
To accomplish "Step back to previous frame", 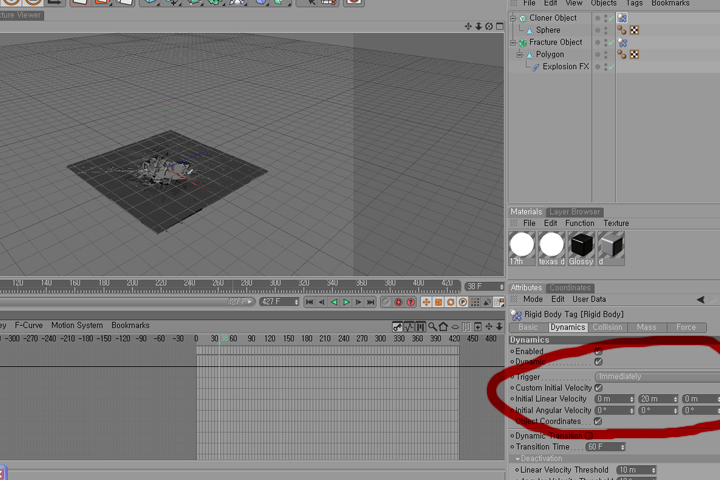I will 322,302.
